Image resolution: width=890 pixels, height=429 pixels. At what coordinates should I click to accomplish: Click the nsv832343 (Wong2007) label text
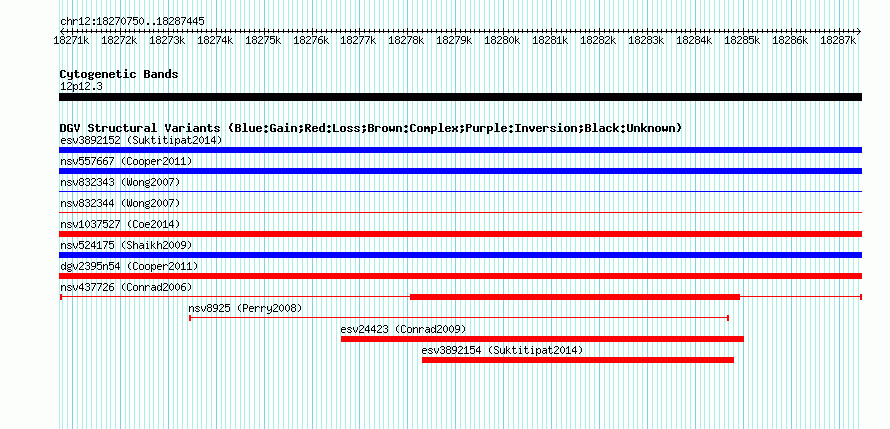pyautogui.click(x=120, y=182)
